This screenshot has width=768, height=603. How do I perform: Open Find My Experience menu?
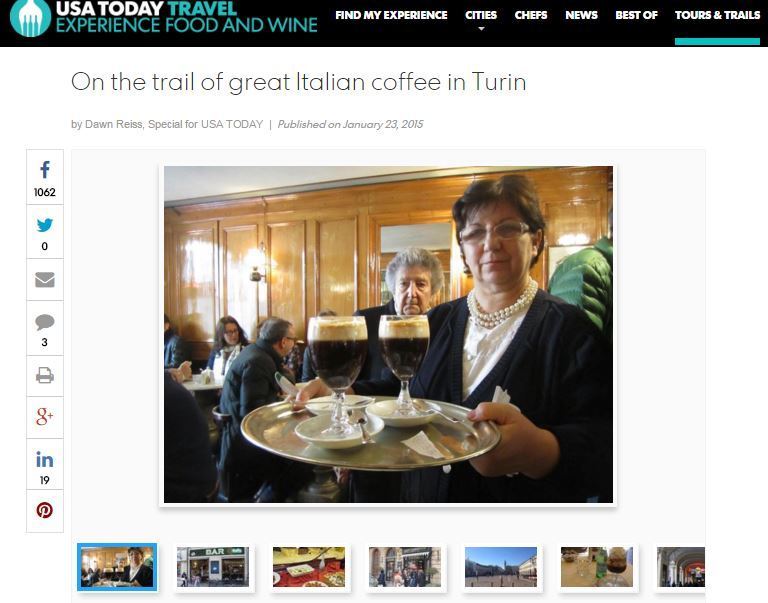coord(391,15)
